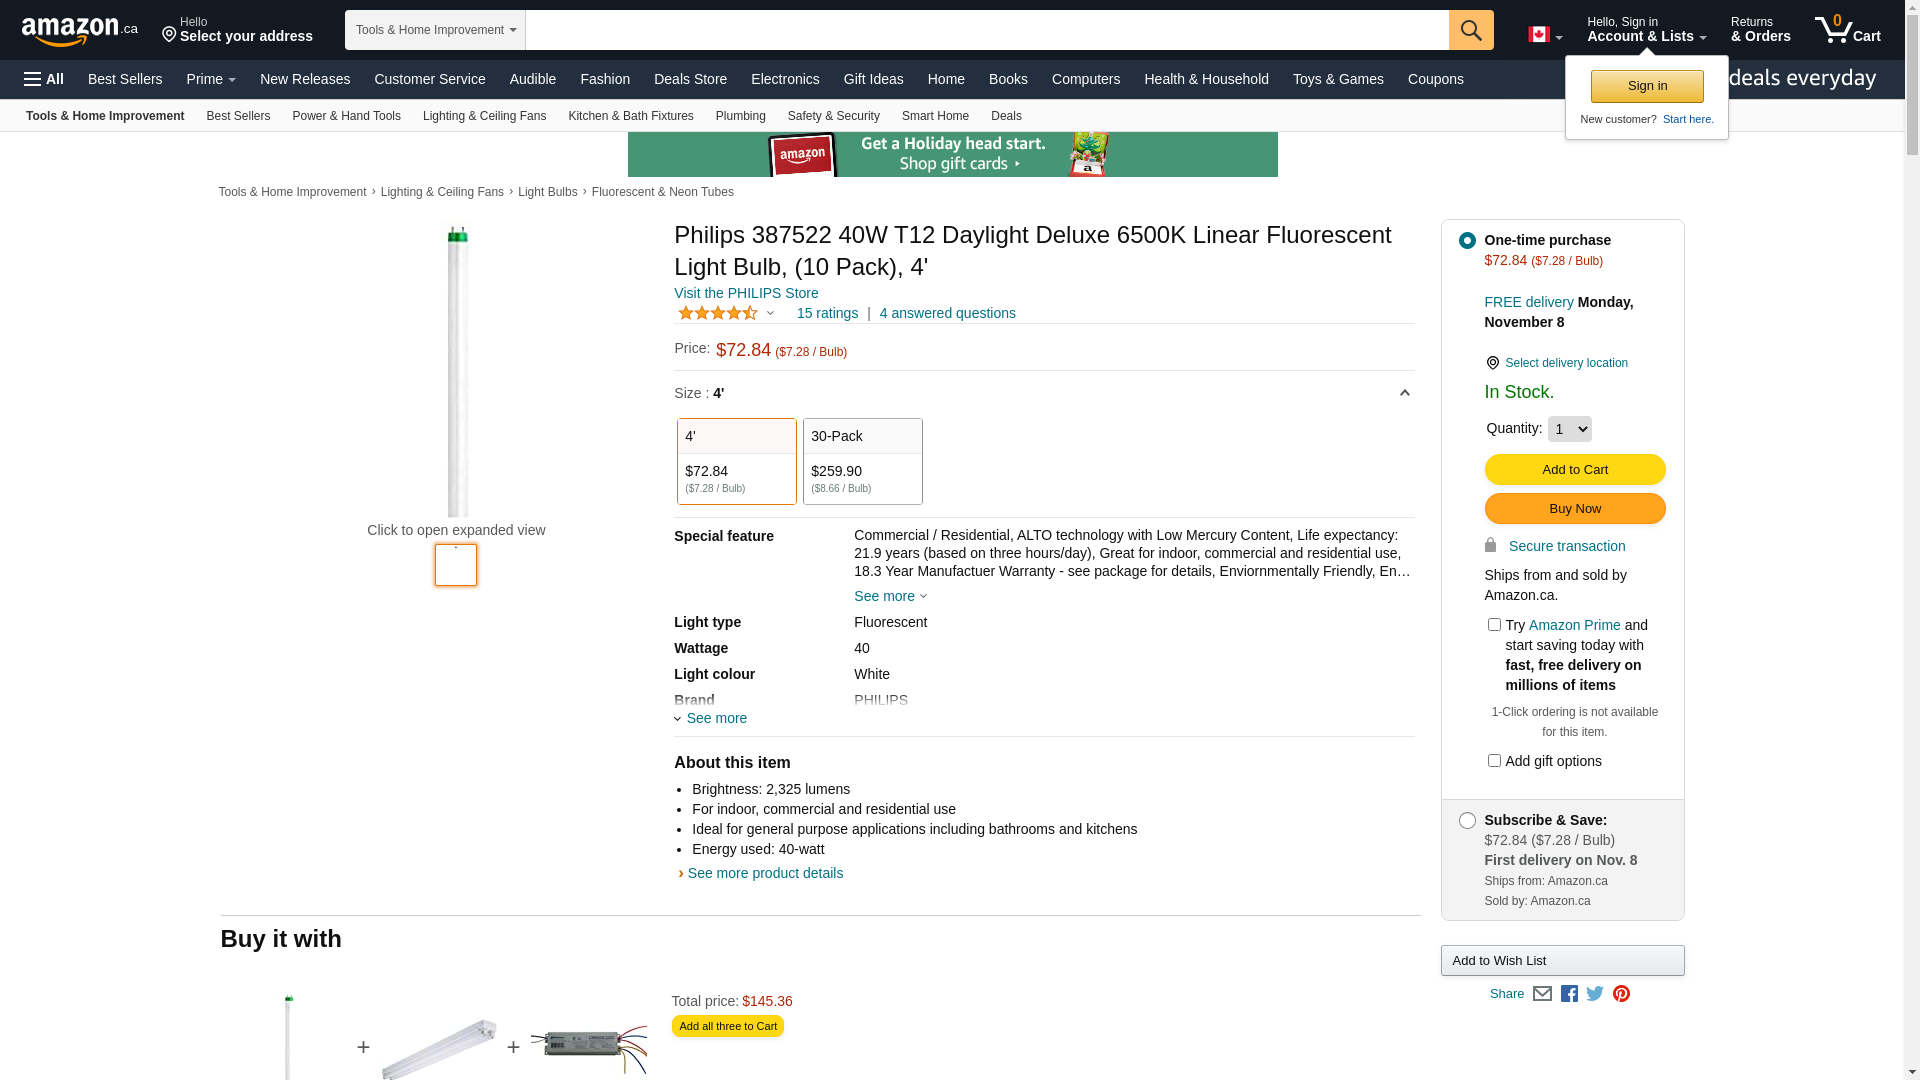Open the shopping cart

[x=1847, y=30]
